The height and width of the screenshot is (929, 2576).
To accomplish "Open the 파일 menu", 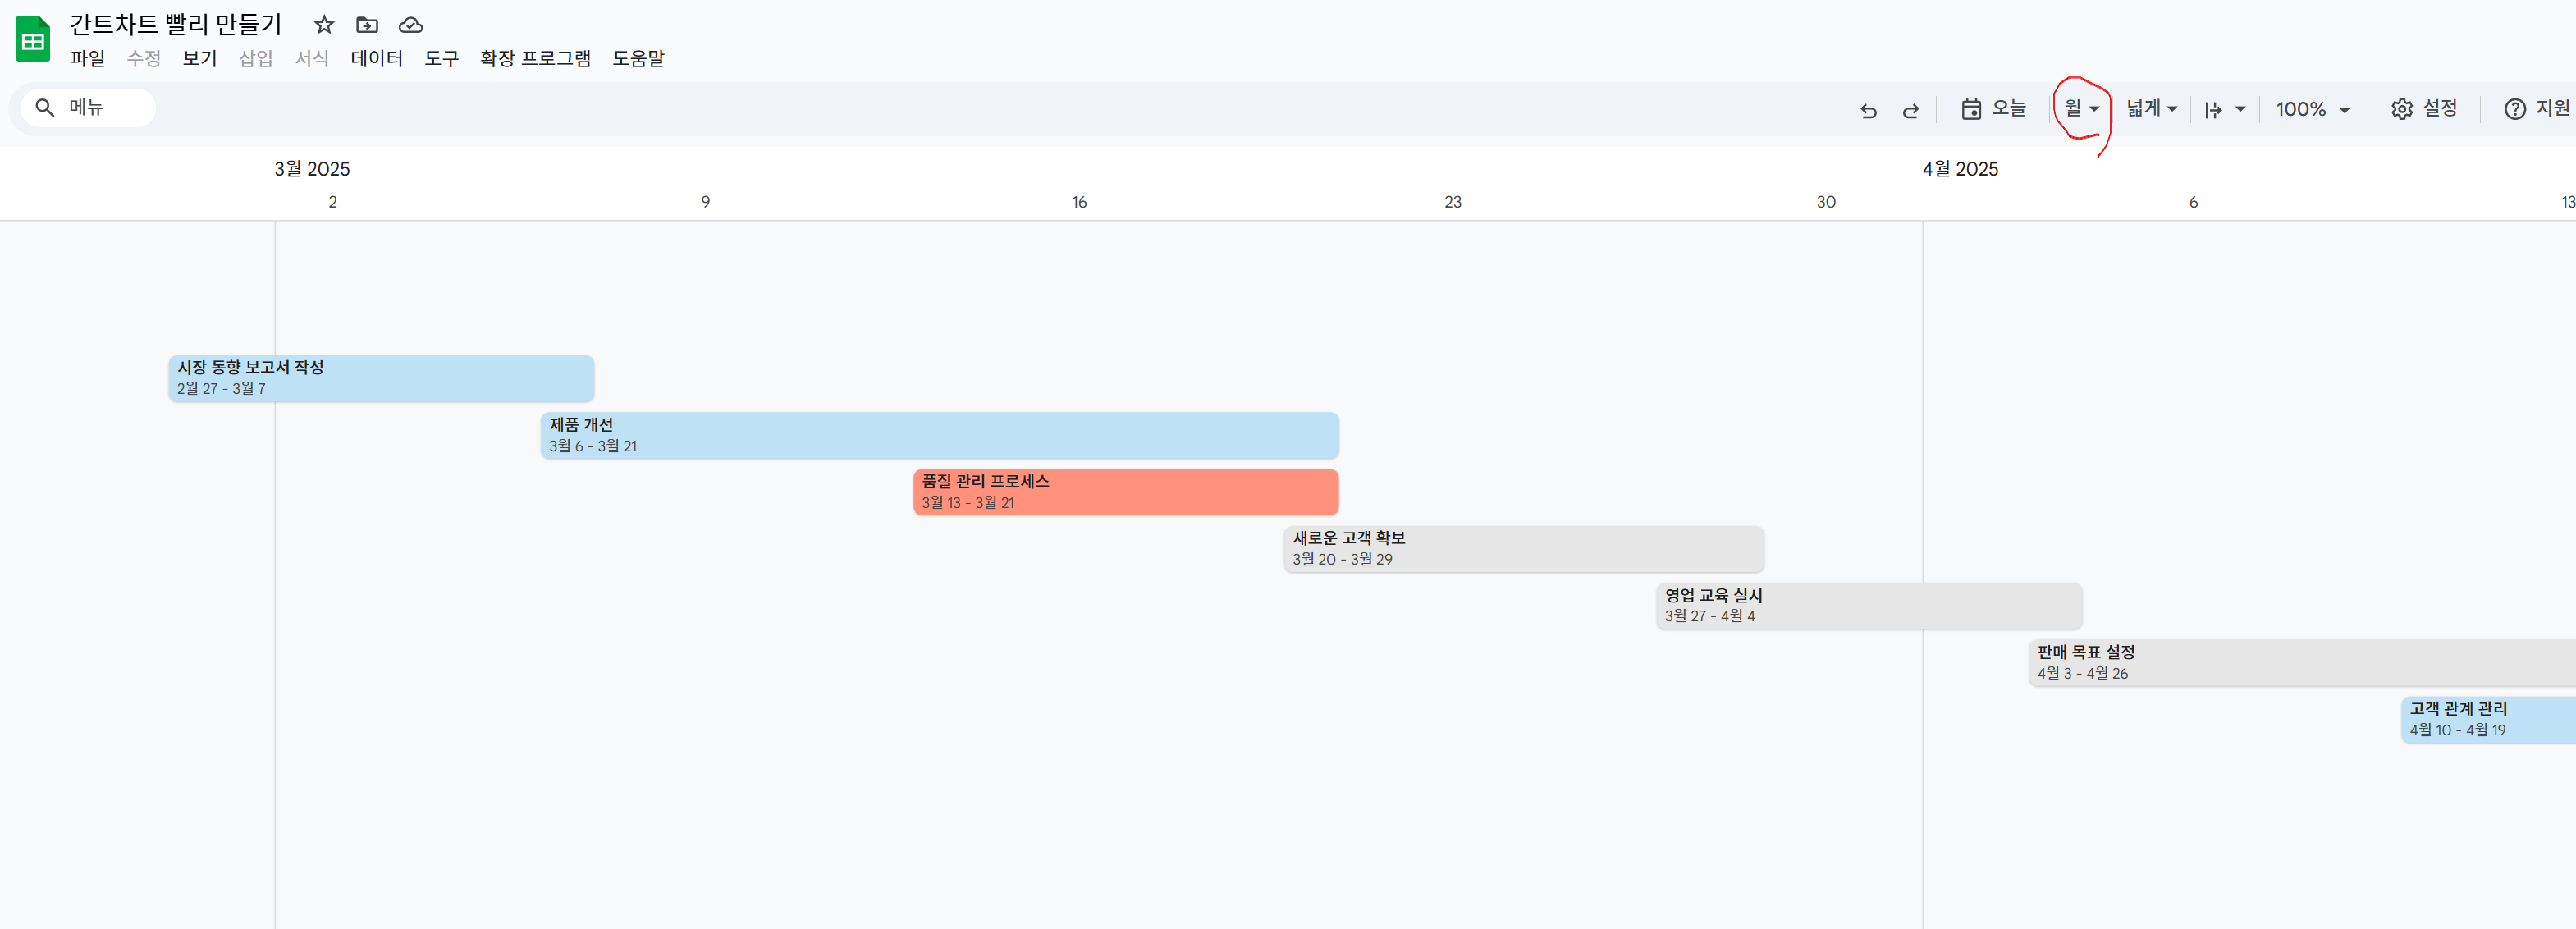I will click(88, 58).
